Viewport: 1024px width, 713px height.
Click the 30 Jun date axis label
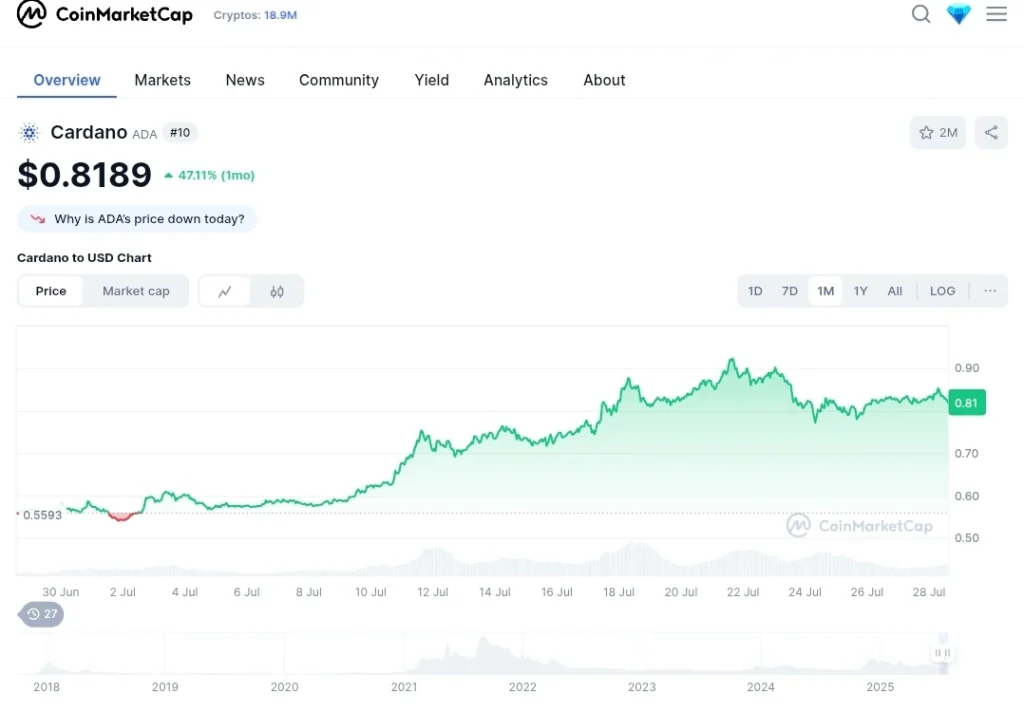click(61, 592)
